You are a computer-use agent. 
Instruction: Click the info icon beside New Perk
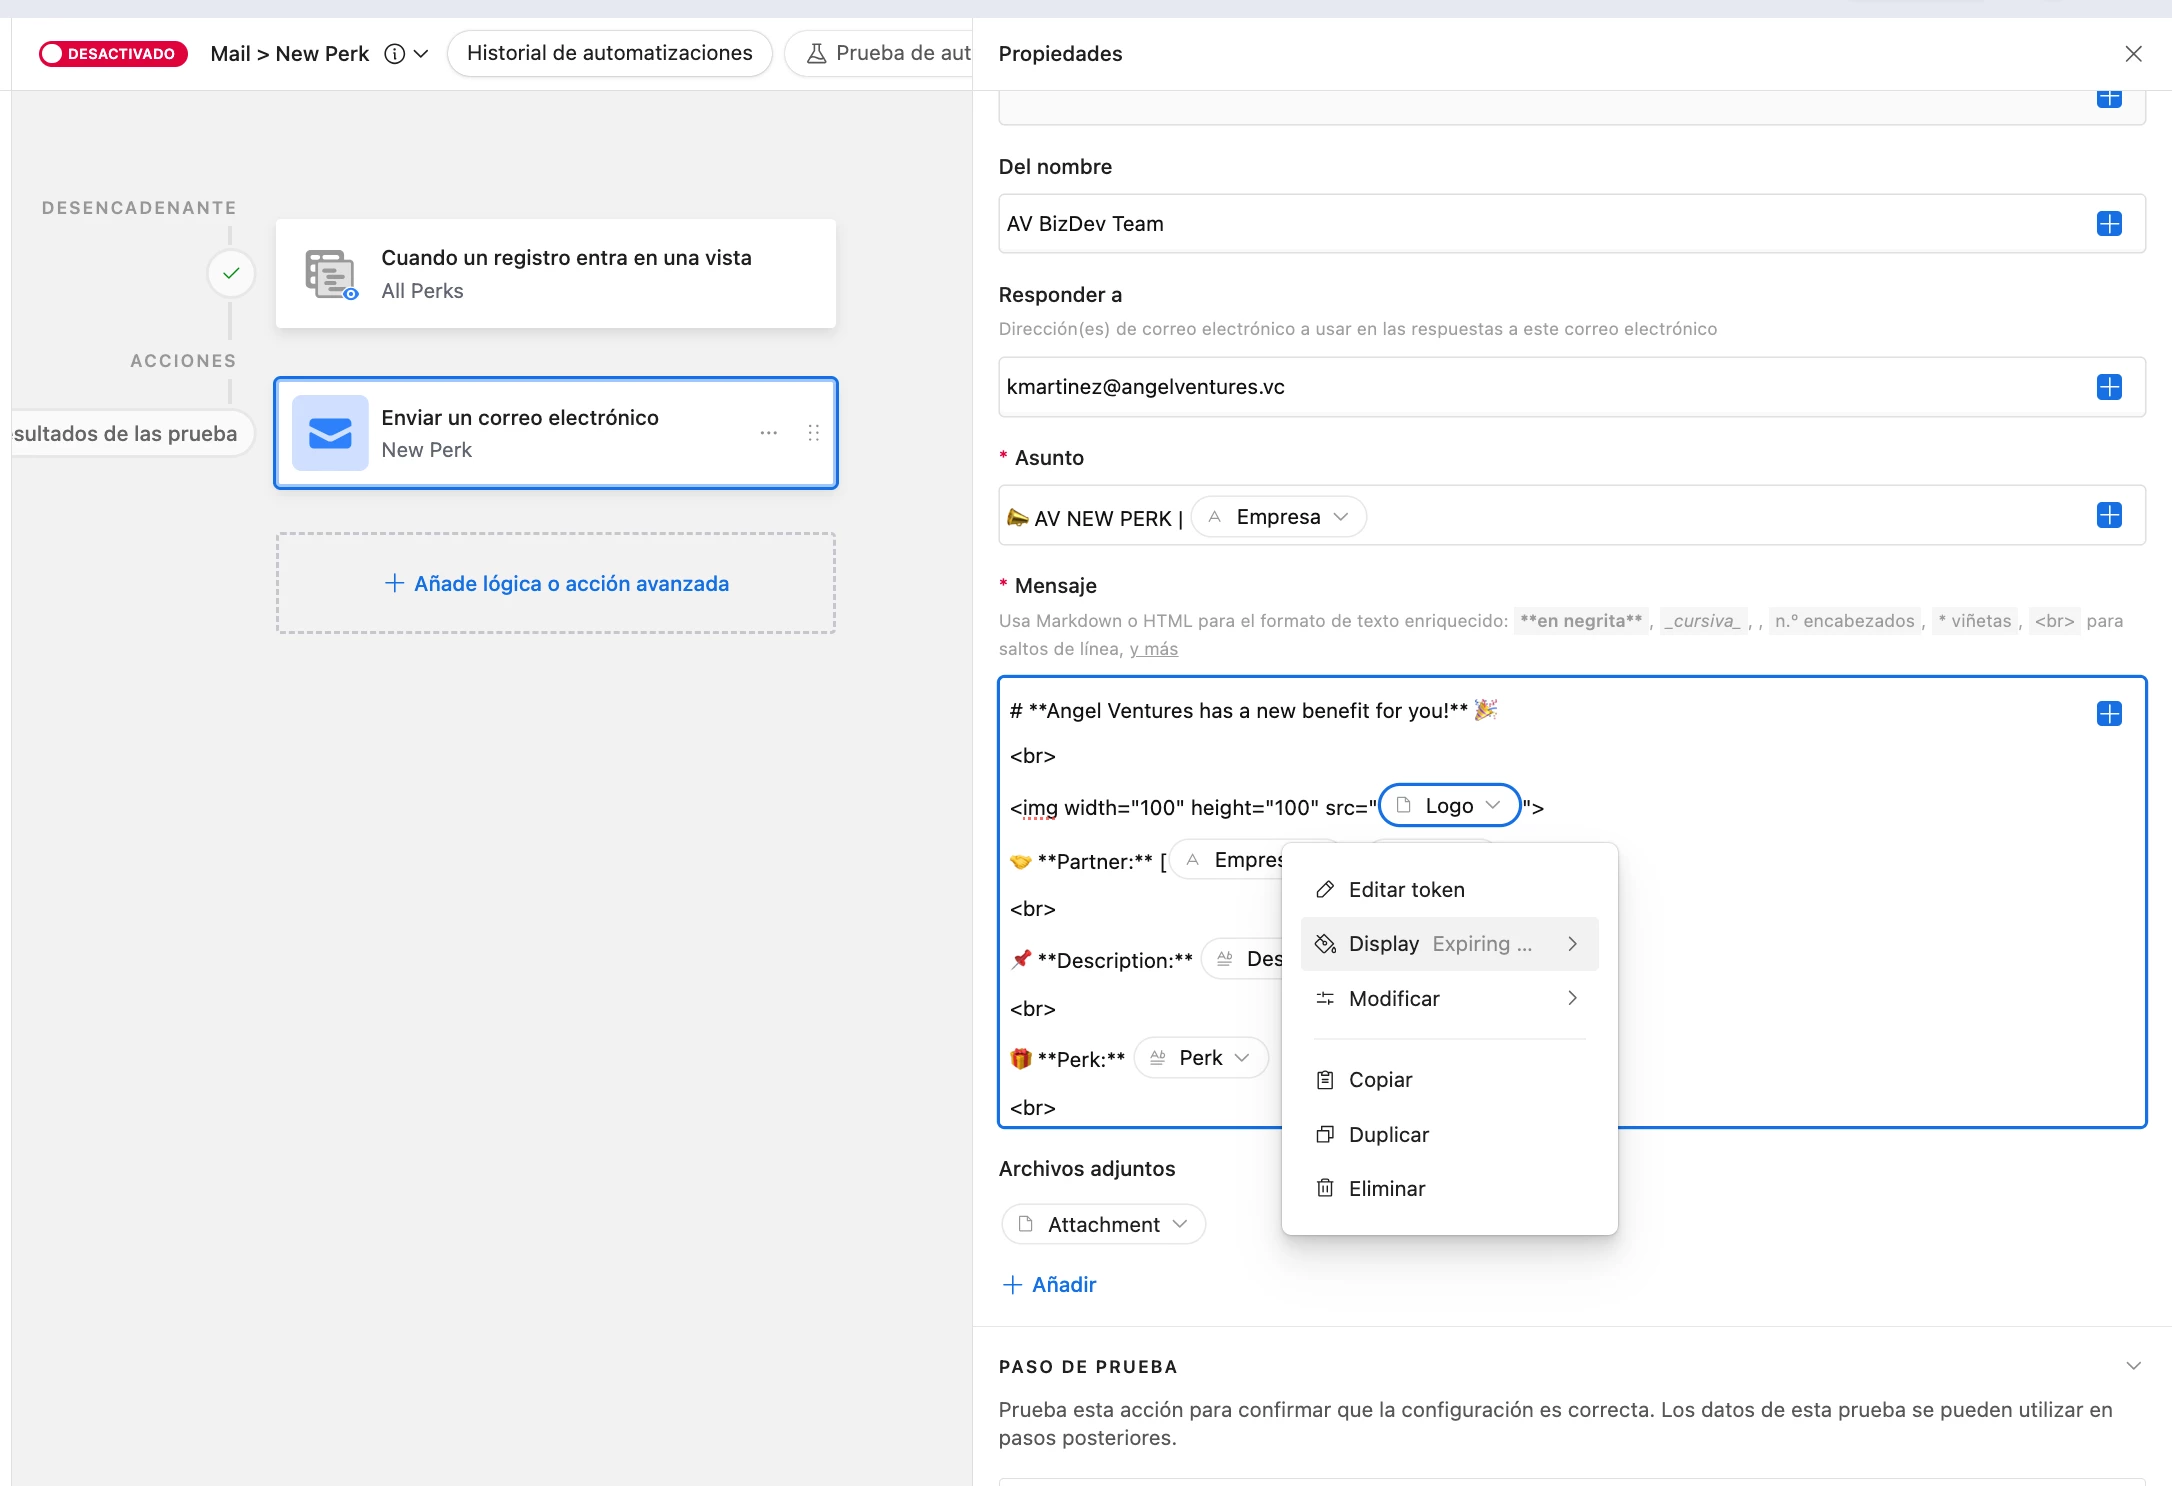click(x=395, y=54)
